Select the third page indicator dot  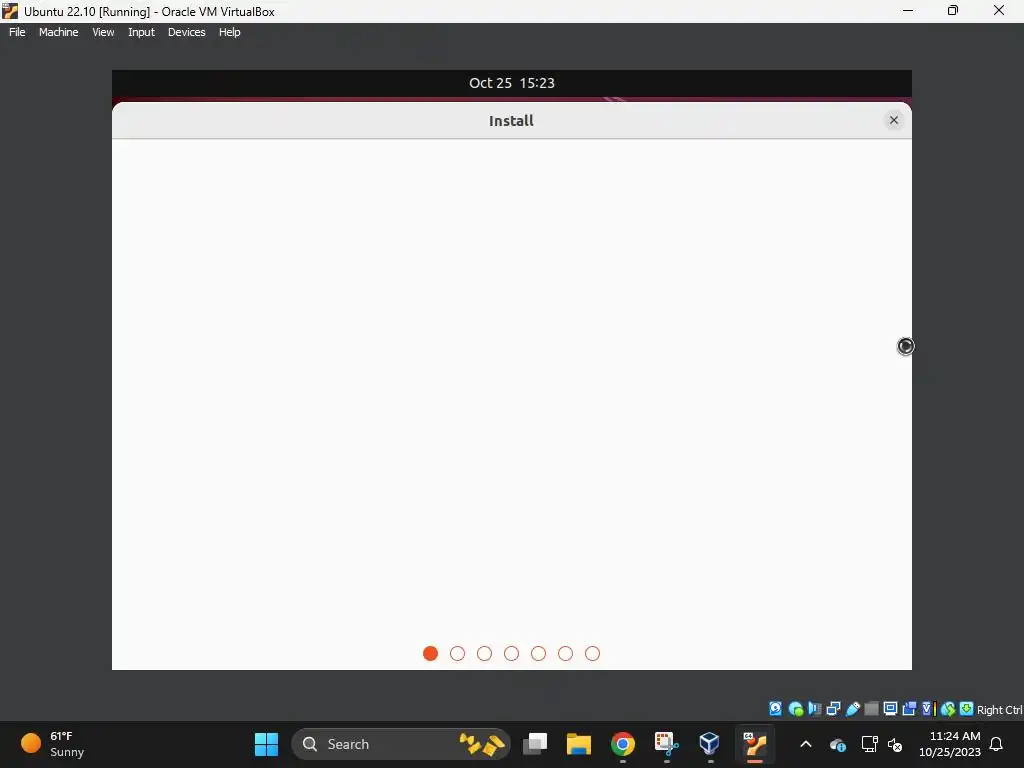coord(484,654)
